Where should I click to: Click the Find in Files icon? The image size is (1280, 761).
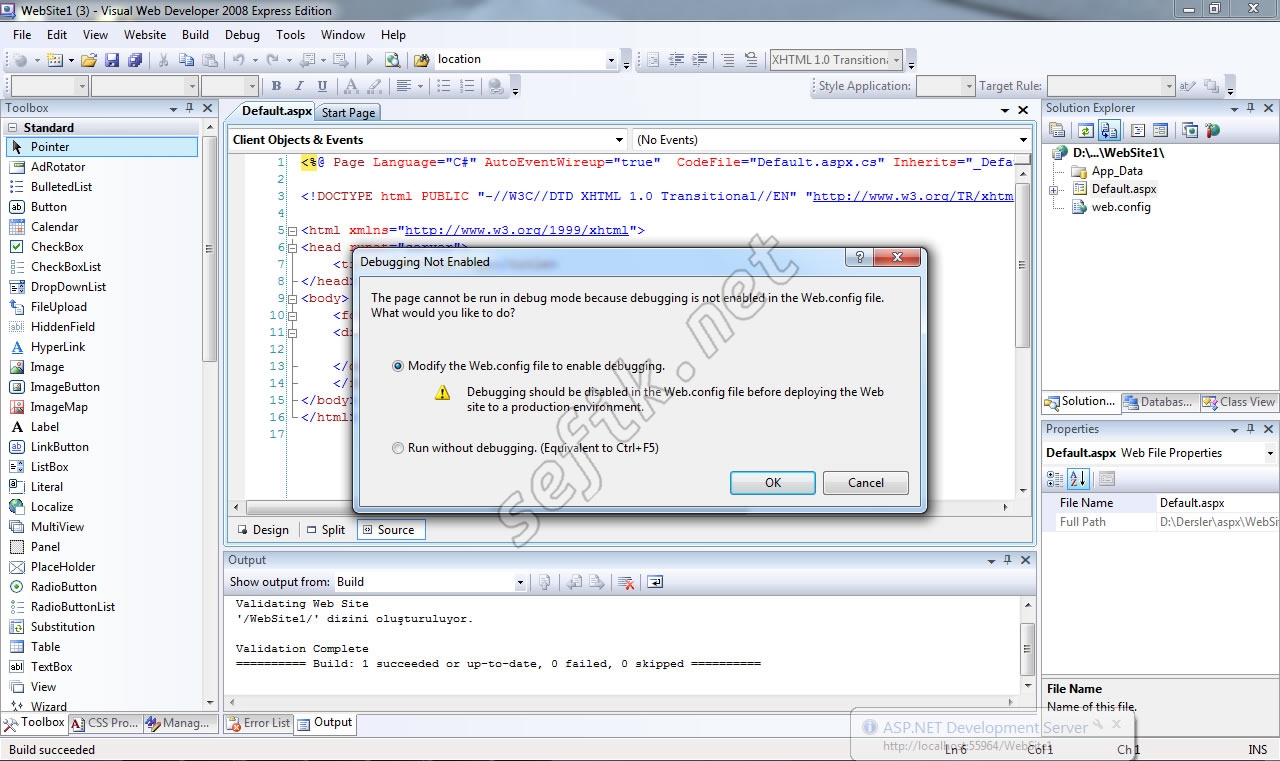click(x=422, y=60)
